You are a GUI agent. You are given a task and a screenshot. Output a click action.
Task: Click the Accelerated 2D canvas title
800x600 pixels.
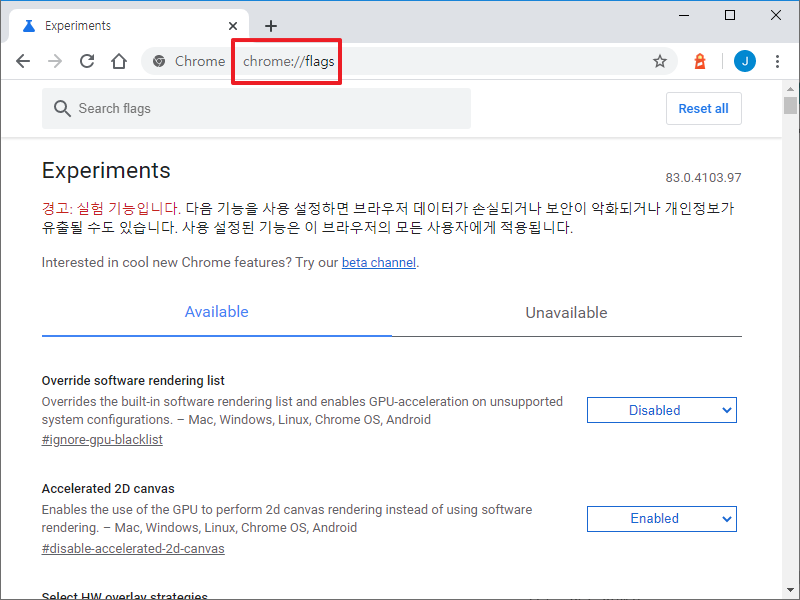(x=108, y=489)
